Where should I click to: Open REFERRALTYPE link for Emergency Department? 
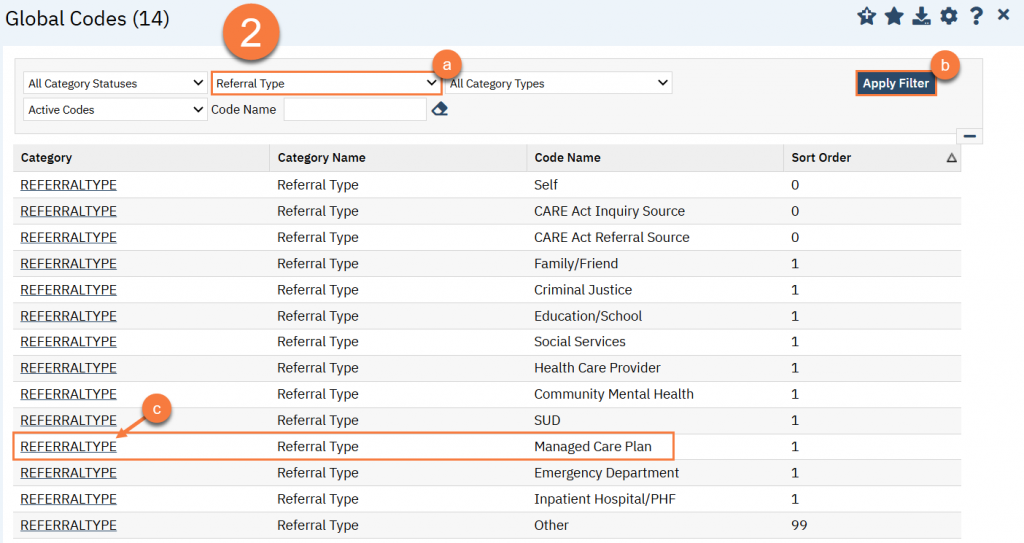(x=68, y=472)
